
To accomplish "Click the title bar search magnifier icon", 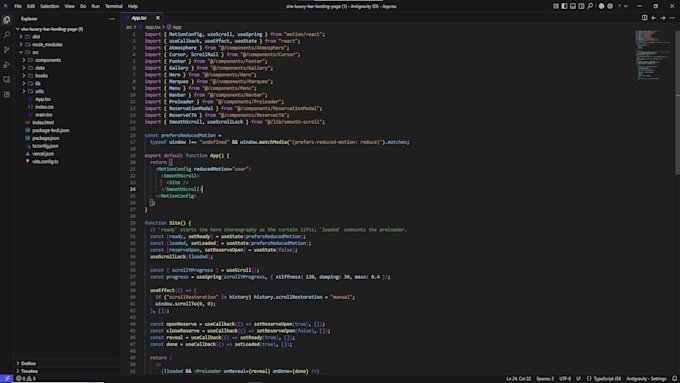I will point(590,6).
